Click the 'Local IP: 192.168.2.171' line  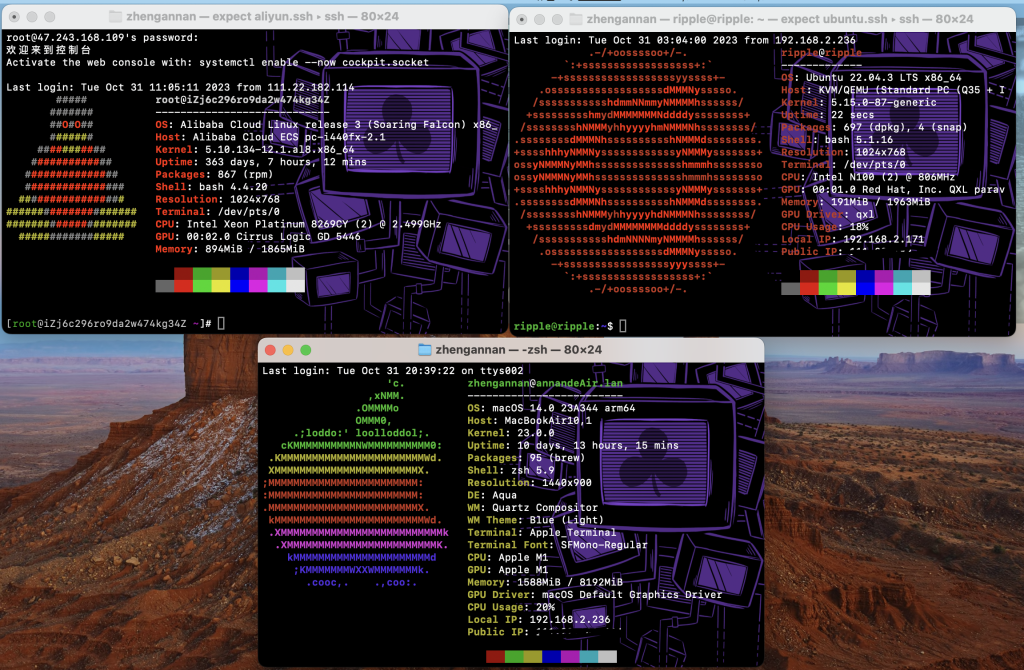852,239
